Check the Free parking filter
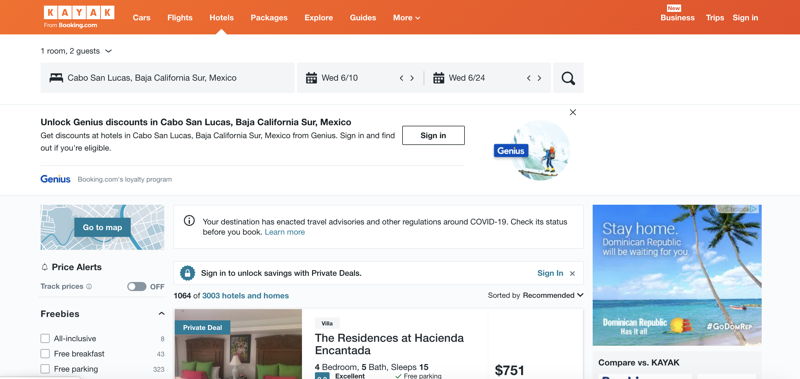Image resolution: width=800 pixels, height=379 pixels. point(45,369)
